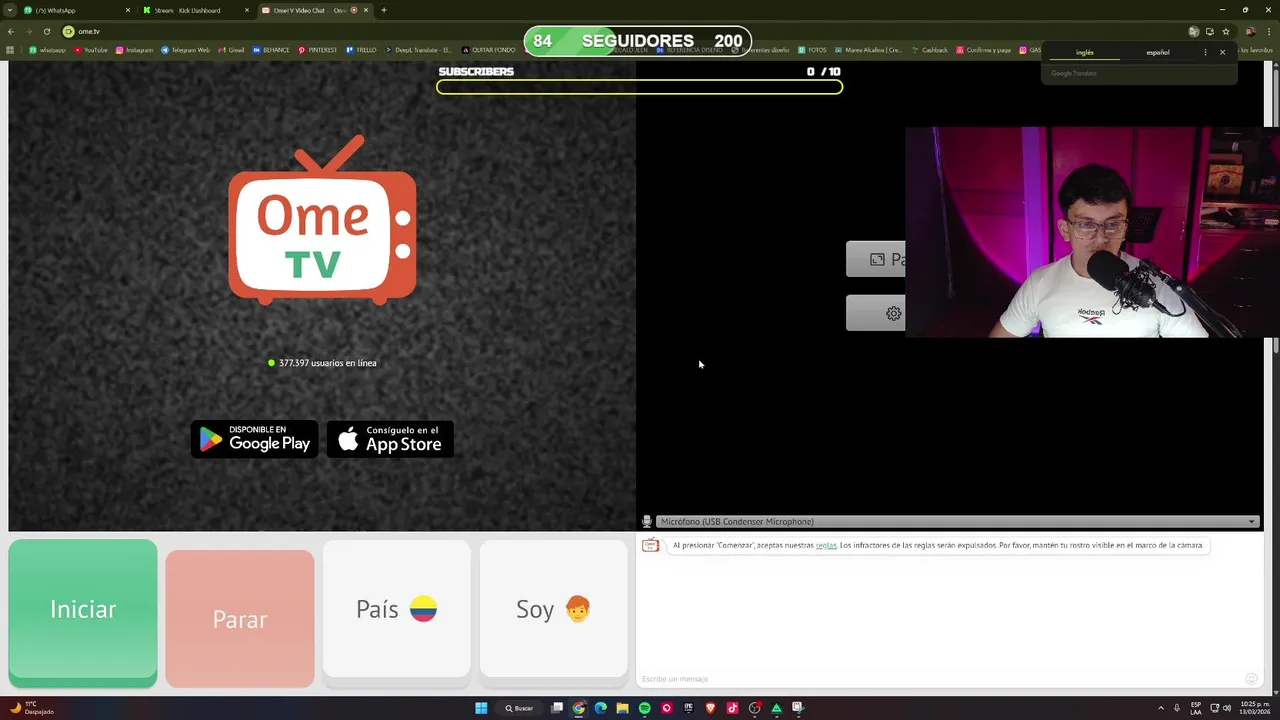
Task: Bookmark this page with the star icon
Action: coord(1225,31)
